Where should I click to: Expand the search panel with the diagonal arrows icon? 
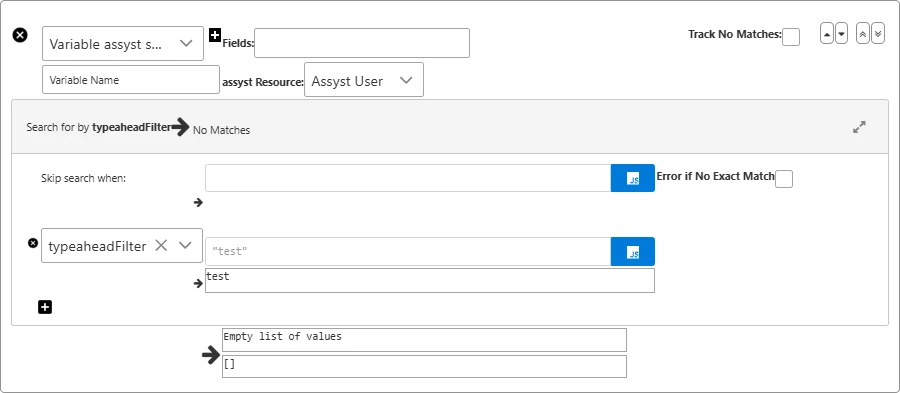(x=859, y=127)
